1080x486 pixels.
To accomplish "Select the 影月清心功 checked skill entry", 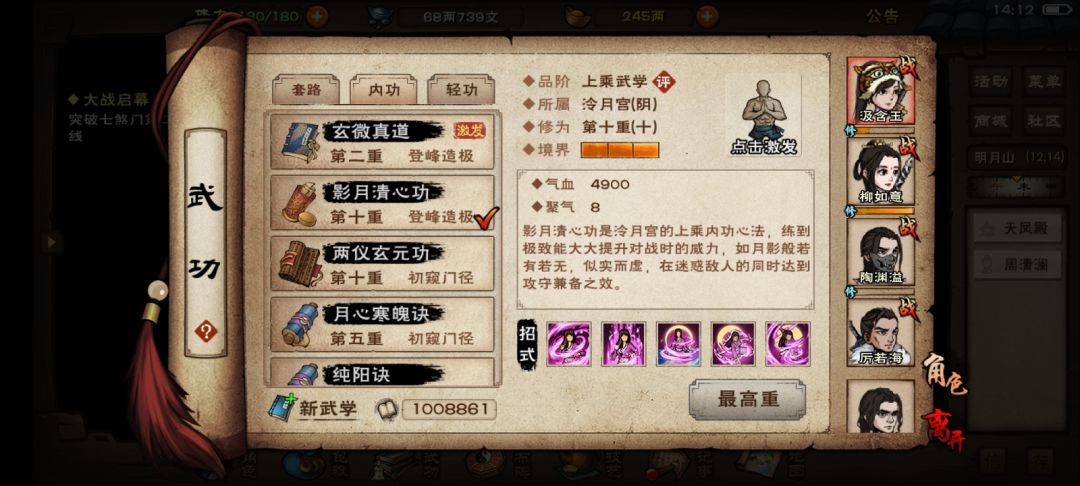I will click(x=382, y=202).
